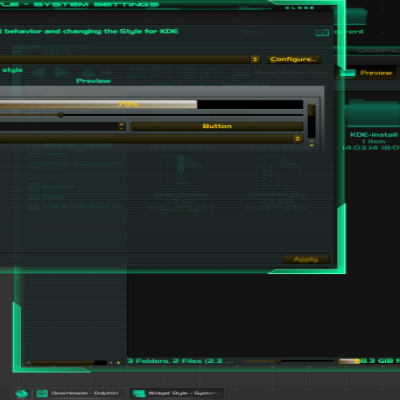The width and height of the screenshot is (400, 400).
Task: Click the Dolphin Up arrow behind the dialog
Action: [x=88, y=72]
